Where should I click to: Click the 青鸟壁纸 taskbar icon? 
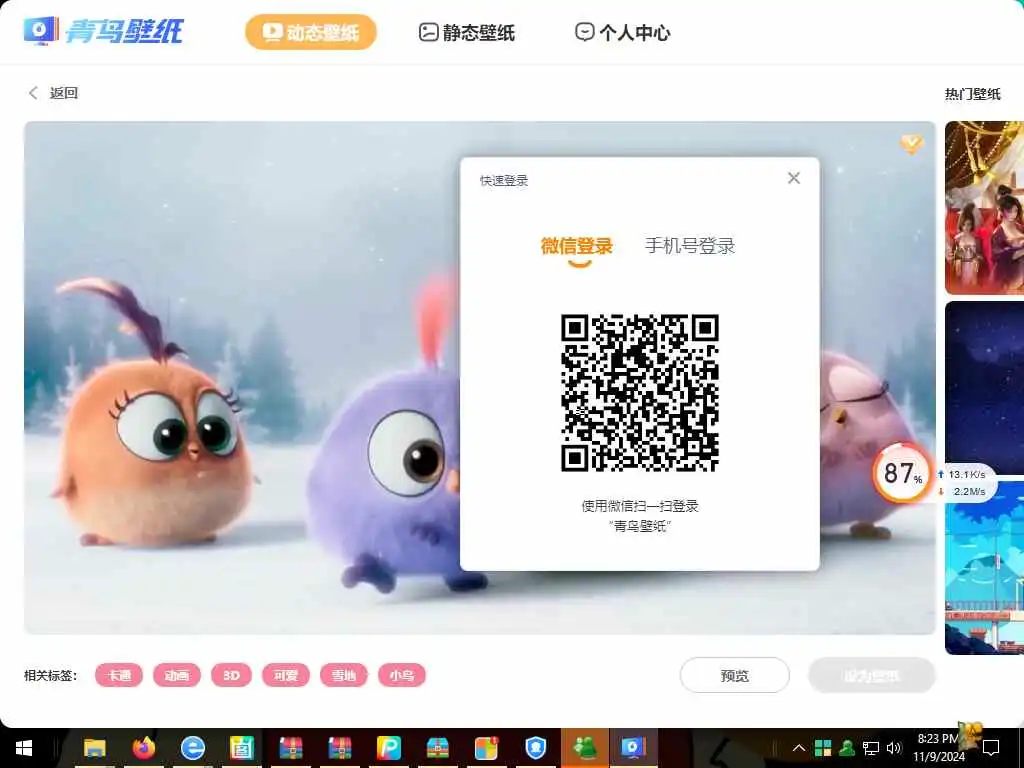click(x=633, y=748)
